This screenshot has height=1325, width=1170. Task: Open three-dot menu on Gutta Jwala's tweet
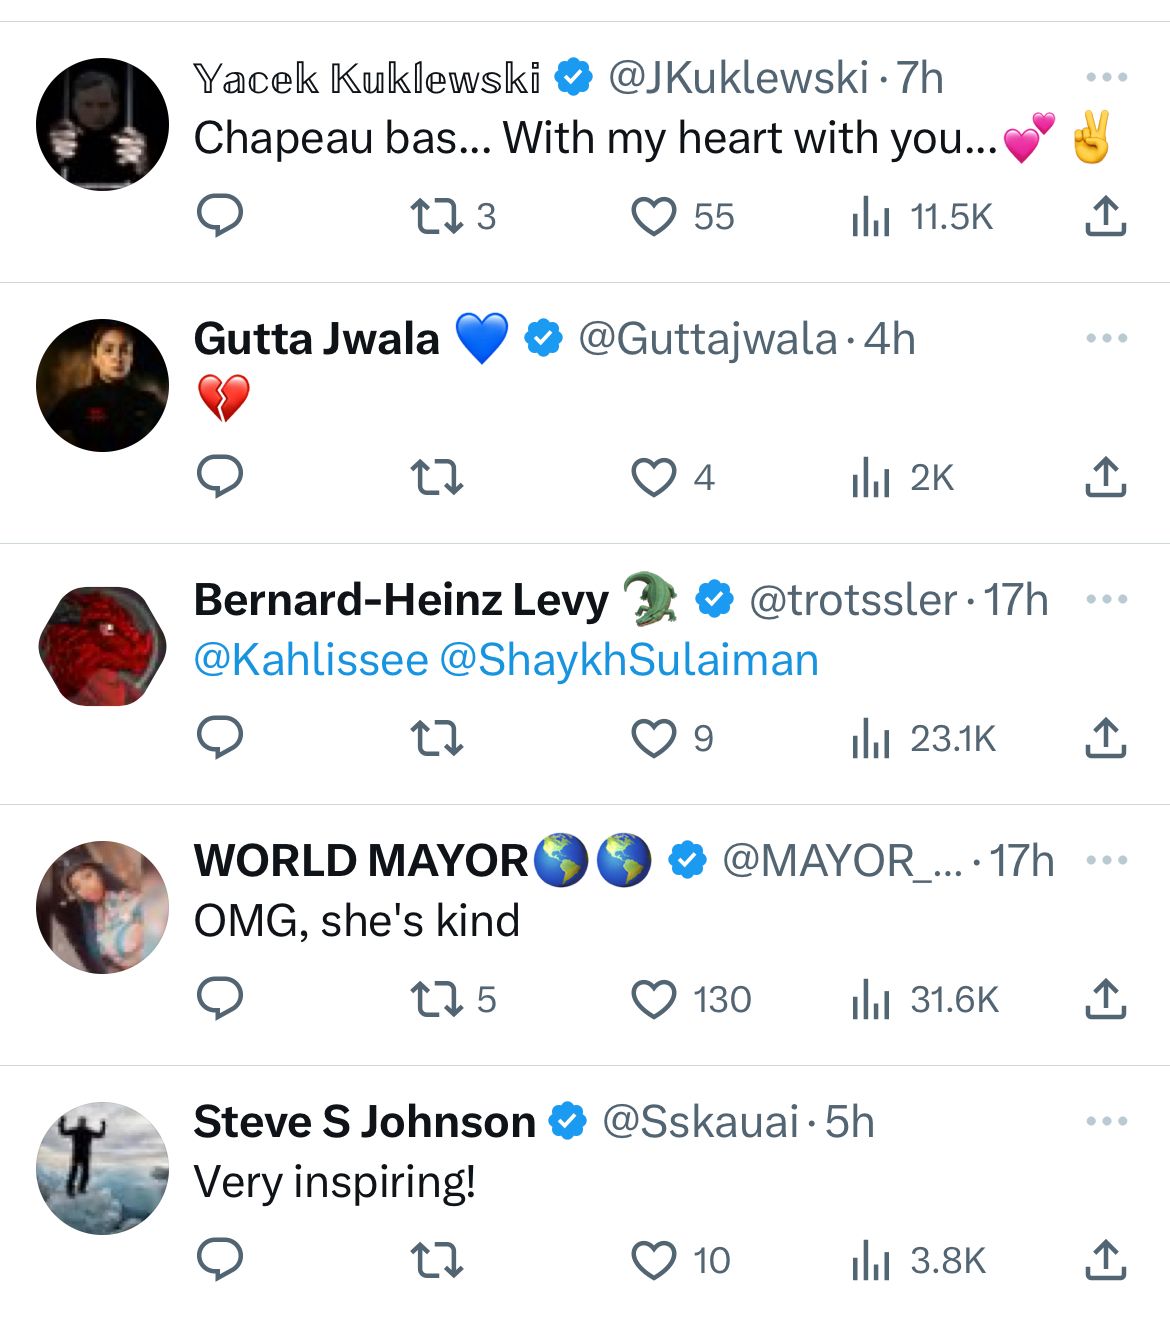(x=1106, y=338)
